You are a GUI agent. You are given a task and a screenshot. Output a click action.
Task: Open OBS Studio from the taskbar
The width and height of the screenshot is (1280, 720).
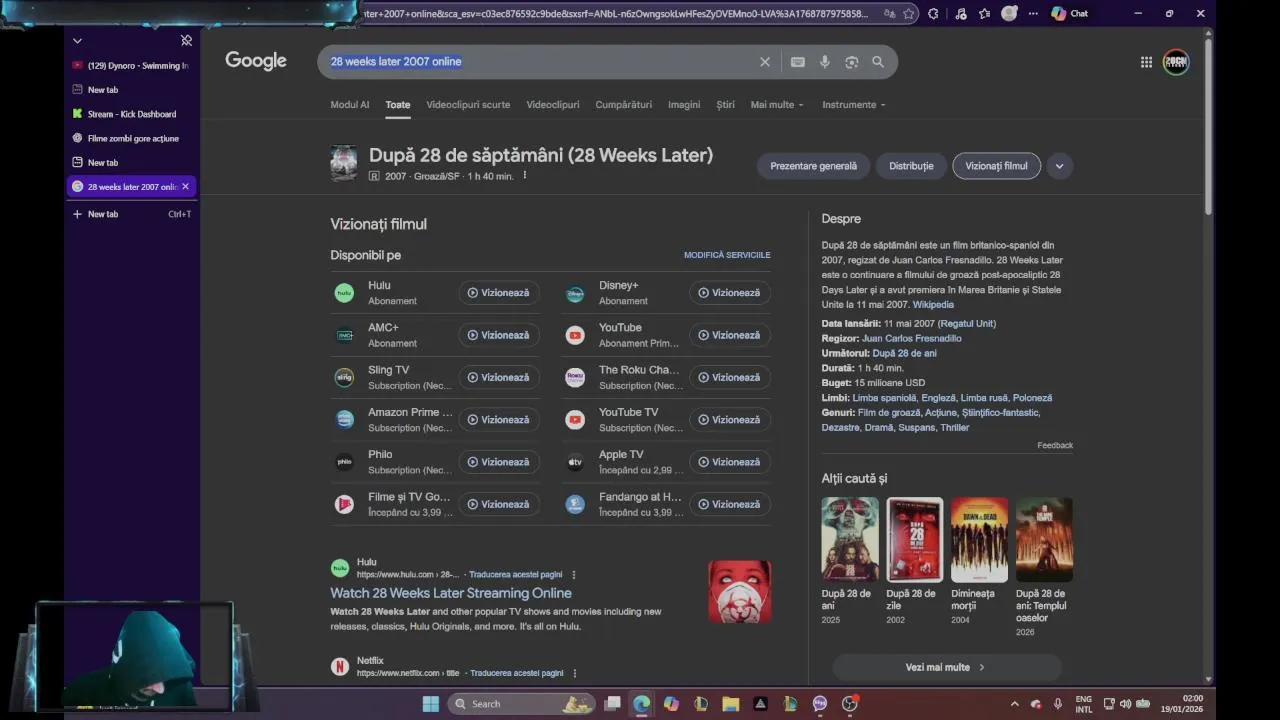point(850,704)
